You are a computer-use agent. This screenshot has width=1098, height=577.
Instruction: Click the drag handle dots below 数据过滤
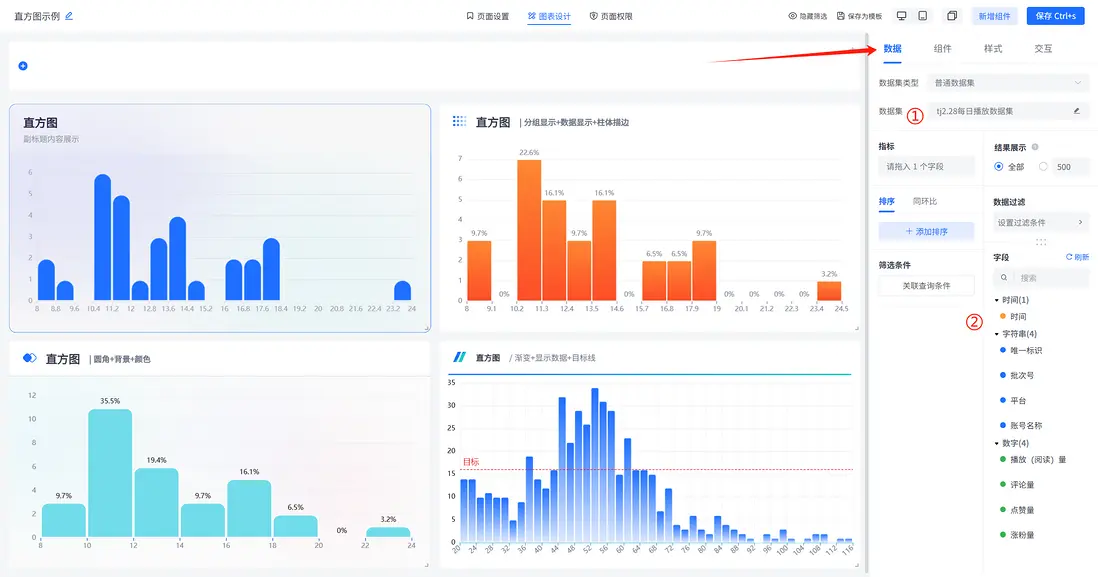click(x=1041, y=242)
